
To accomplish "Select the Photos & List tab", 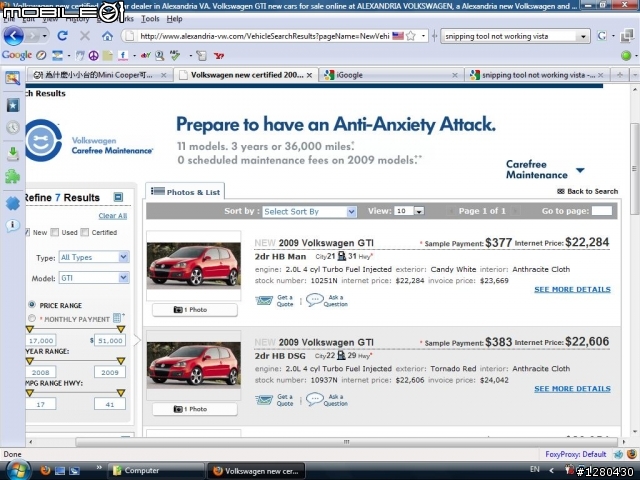I will [x=185, y=192].
